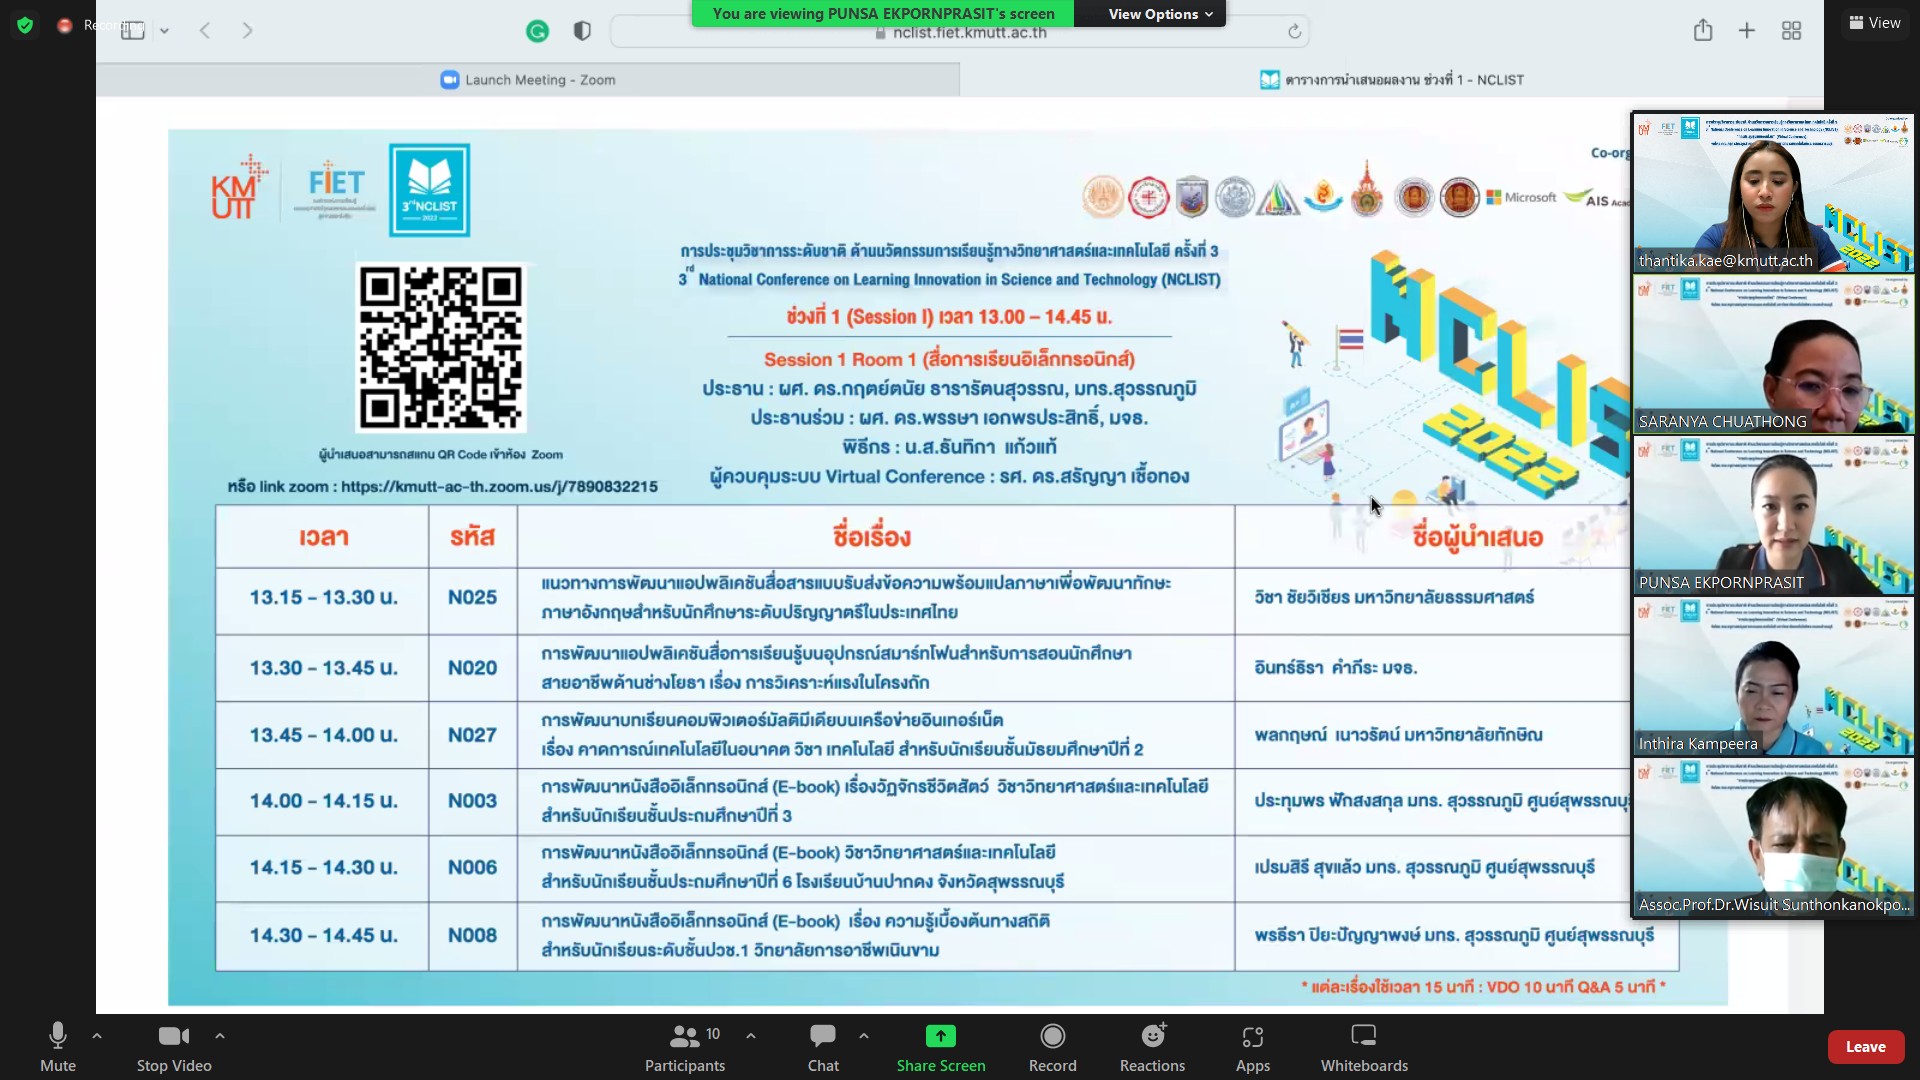Image resolution: width=1920 pixels, height=1080 pixels.
Task: Open the Zoom Apps panel
Action: (1252, 1046)
